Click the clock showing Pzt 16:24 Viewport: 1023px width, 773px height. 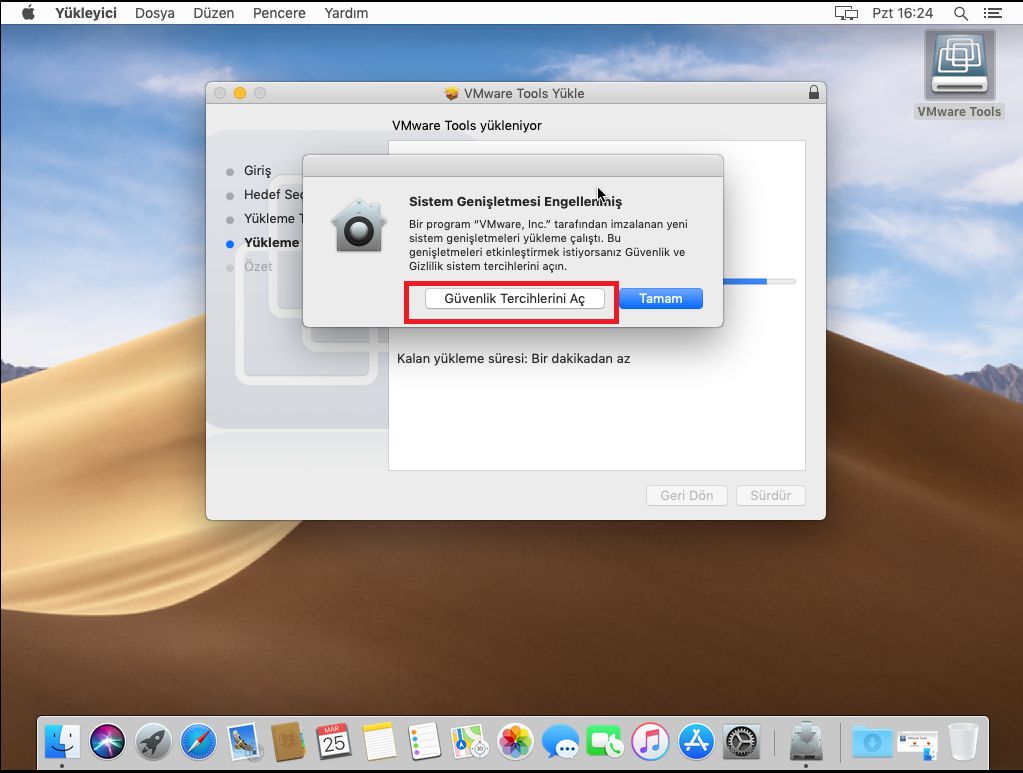pos(903,13)
